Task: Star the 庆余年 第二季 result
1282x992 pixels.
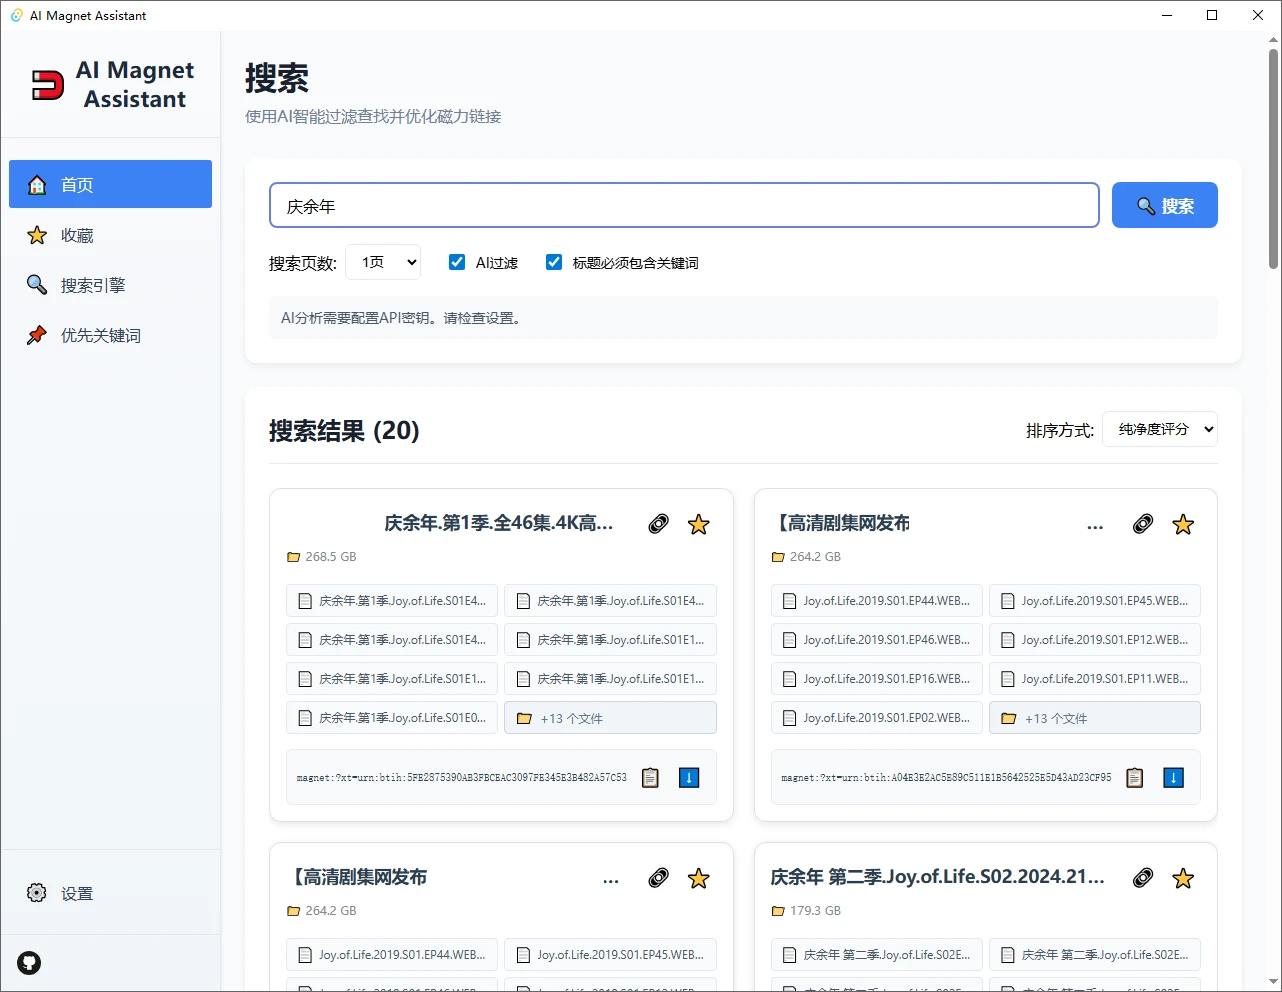Action: click(x=1183, y=878)
